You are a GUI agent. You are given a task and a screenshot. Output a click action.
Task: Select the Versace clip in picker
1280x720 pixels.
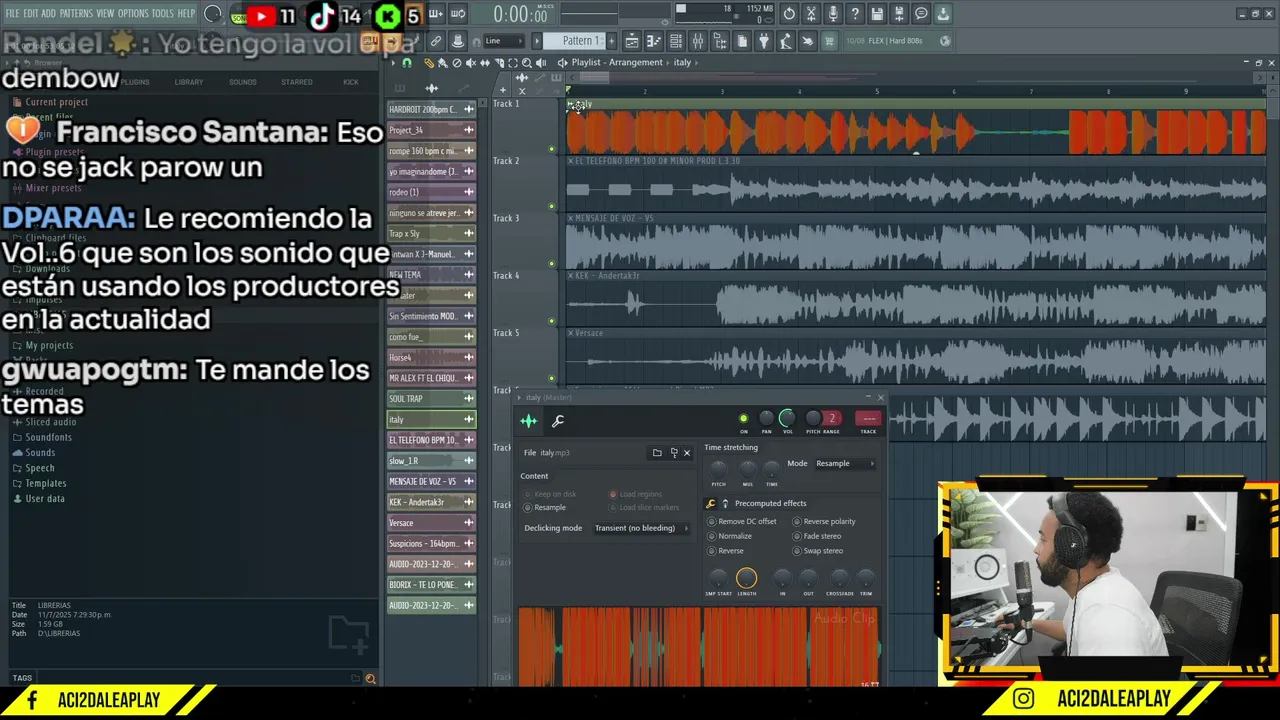(431, 523)
